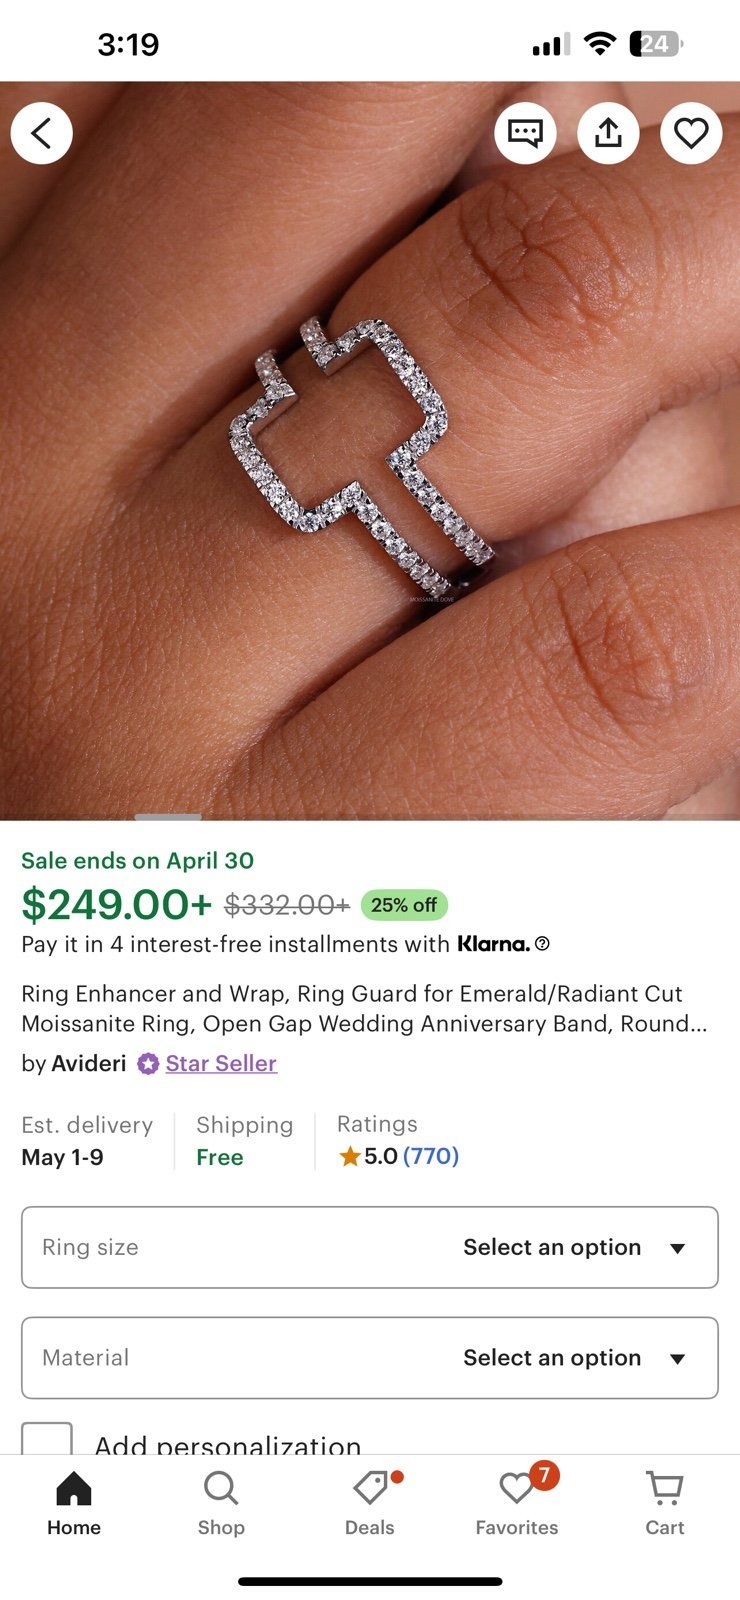Screen dimensions: 740x1600
Task: View the 770 ratings link
Action: (x=431, y=1156)
